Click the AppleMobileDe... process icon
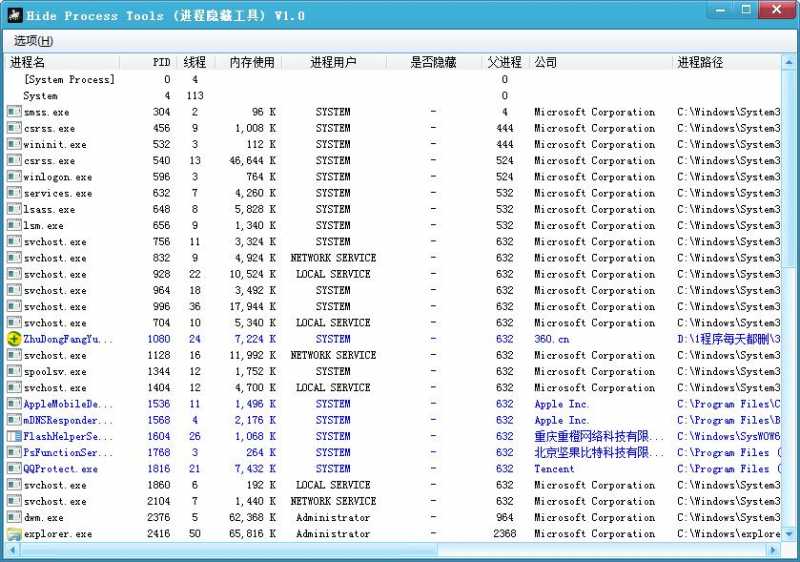Viewport: 800px width, 562px height. click(14, 404)
